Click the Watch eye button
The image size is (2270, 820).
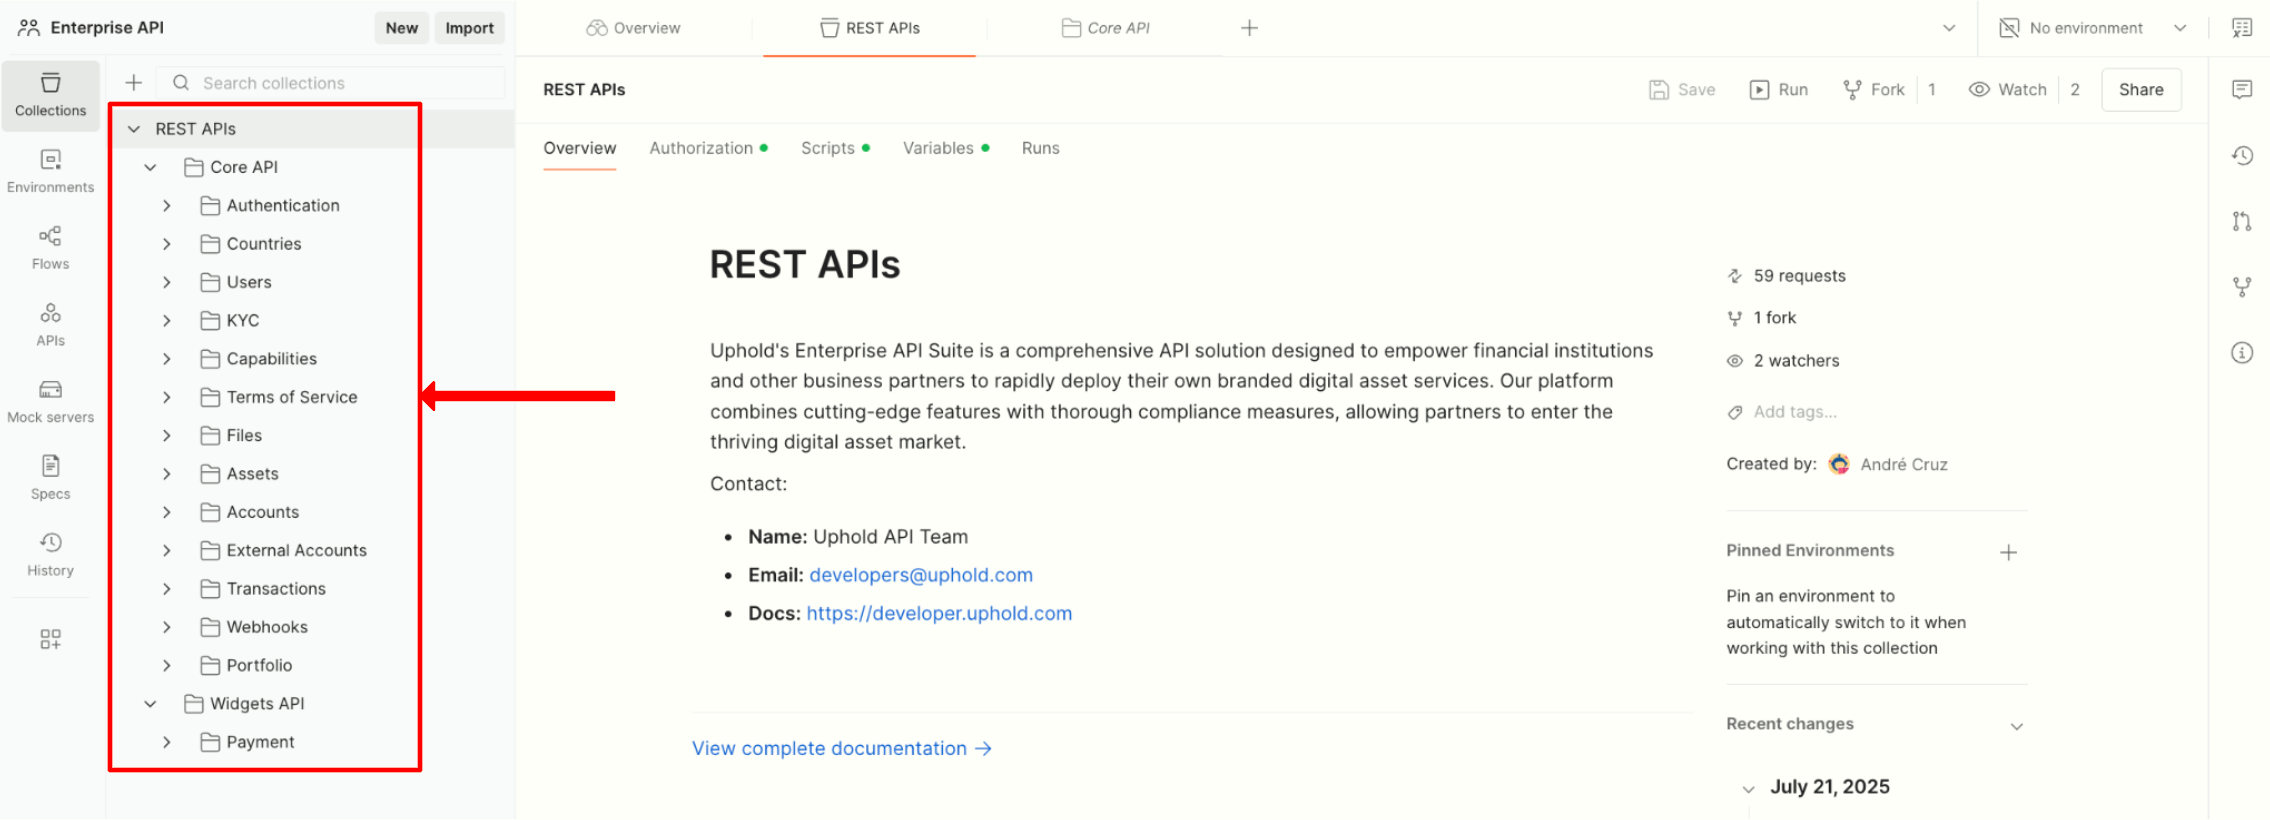(2008, 90)
